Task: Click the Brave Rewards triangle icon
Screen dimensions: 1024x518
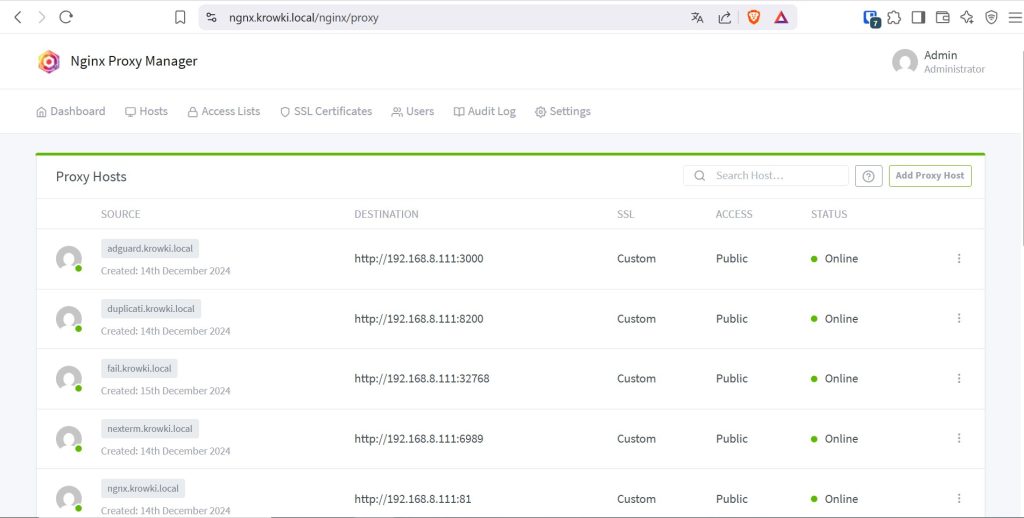Action: 781,18
